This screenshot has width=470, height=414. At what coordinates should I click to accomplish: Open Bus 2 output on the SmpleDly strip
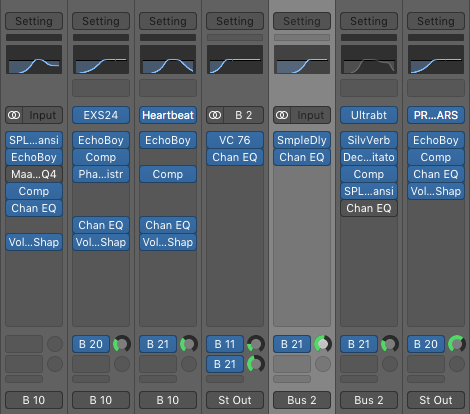pos(302,400)
